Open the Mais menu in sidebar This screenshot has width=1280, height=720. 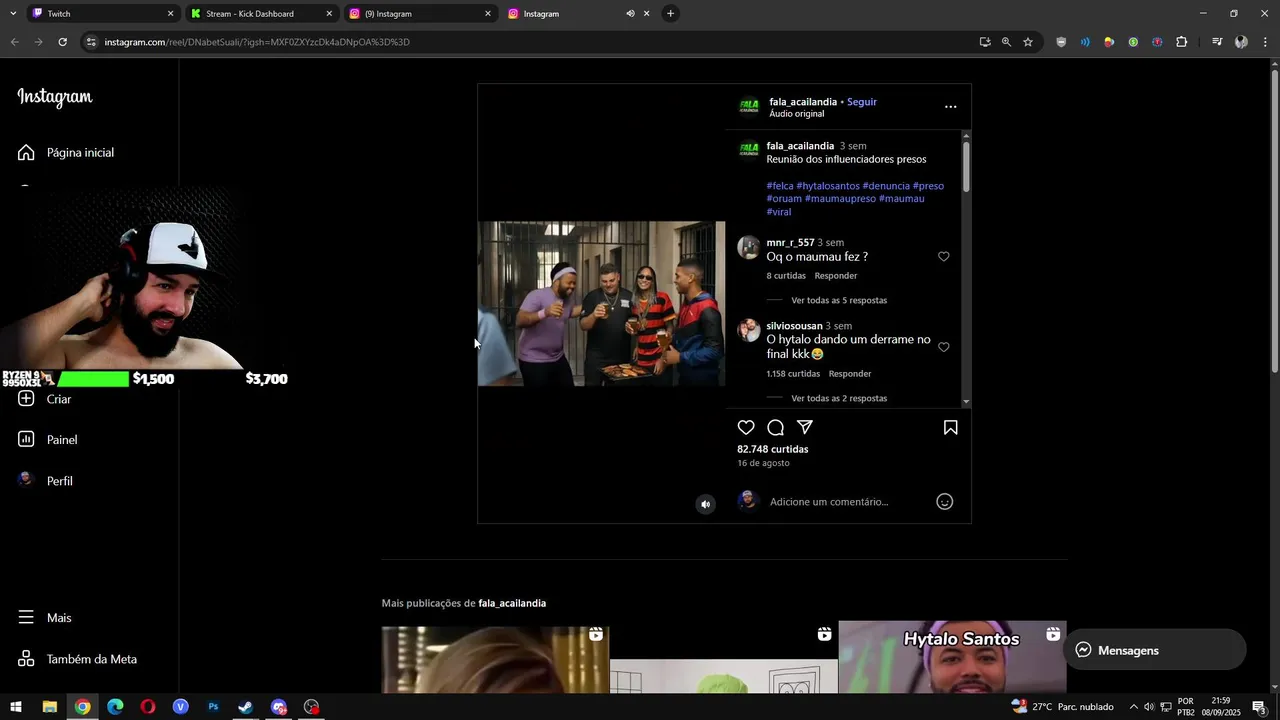[x=45, y=618]
